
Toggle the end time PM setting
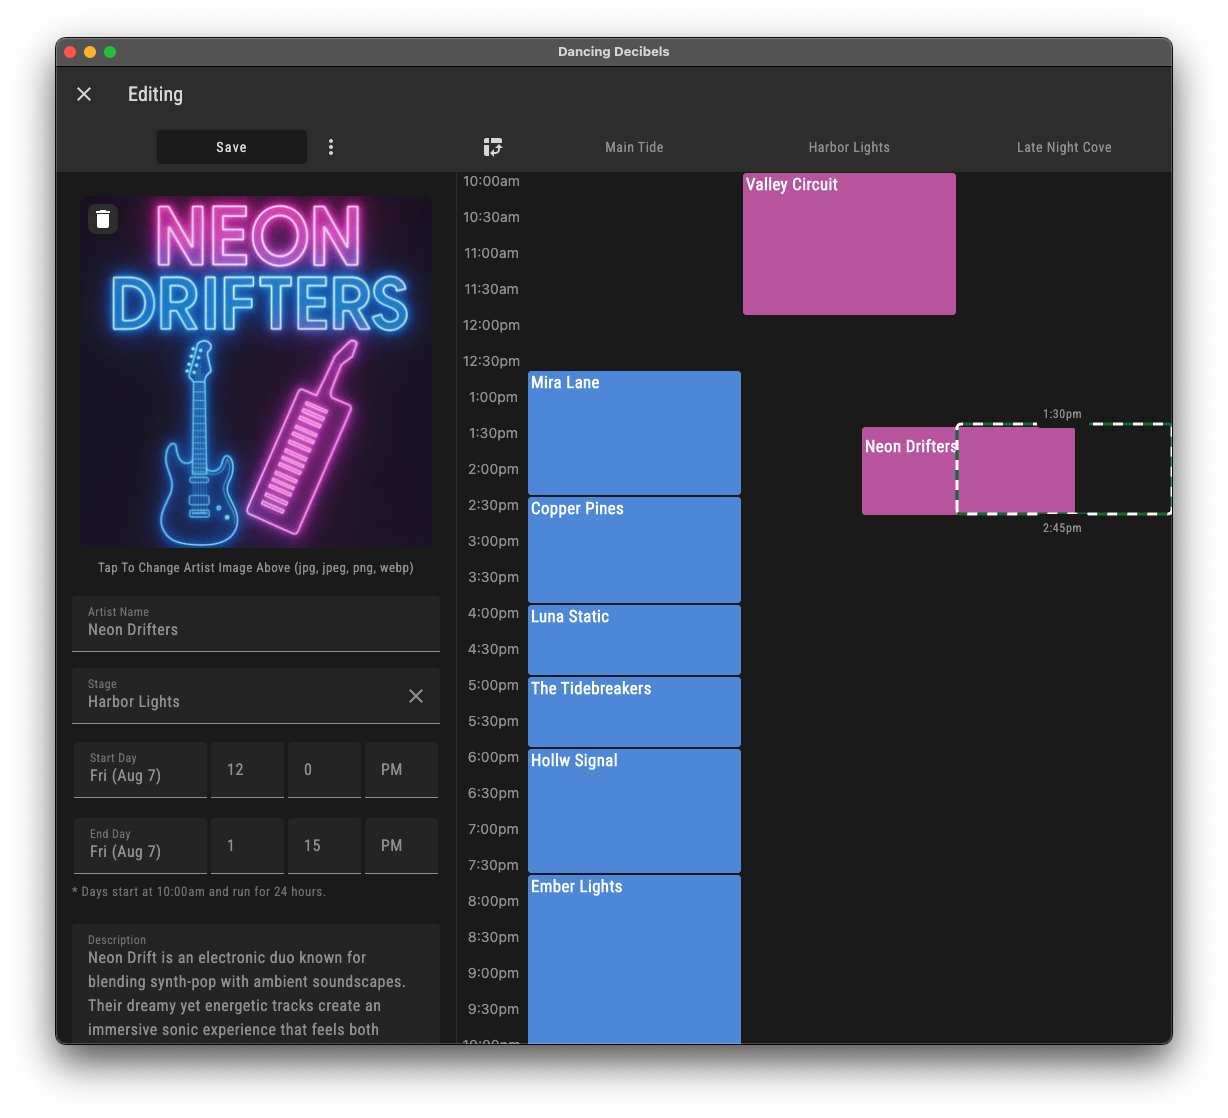[x=401, y=846]
